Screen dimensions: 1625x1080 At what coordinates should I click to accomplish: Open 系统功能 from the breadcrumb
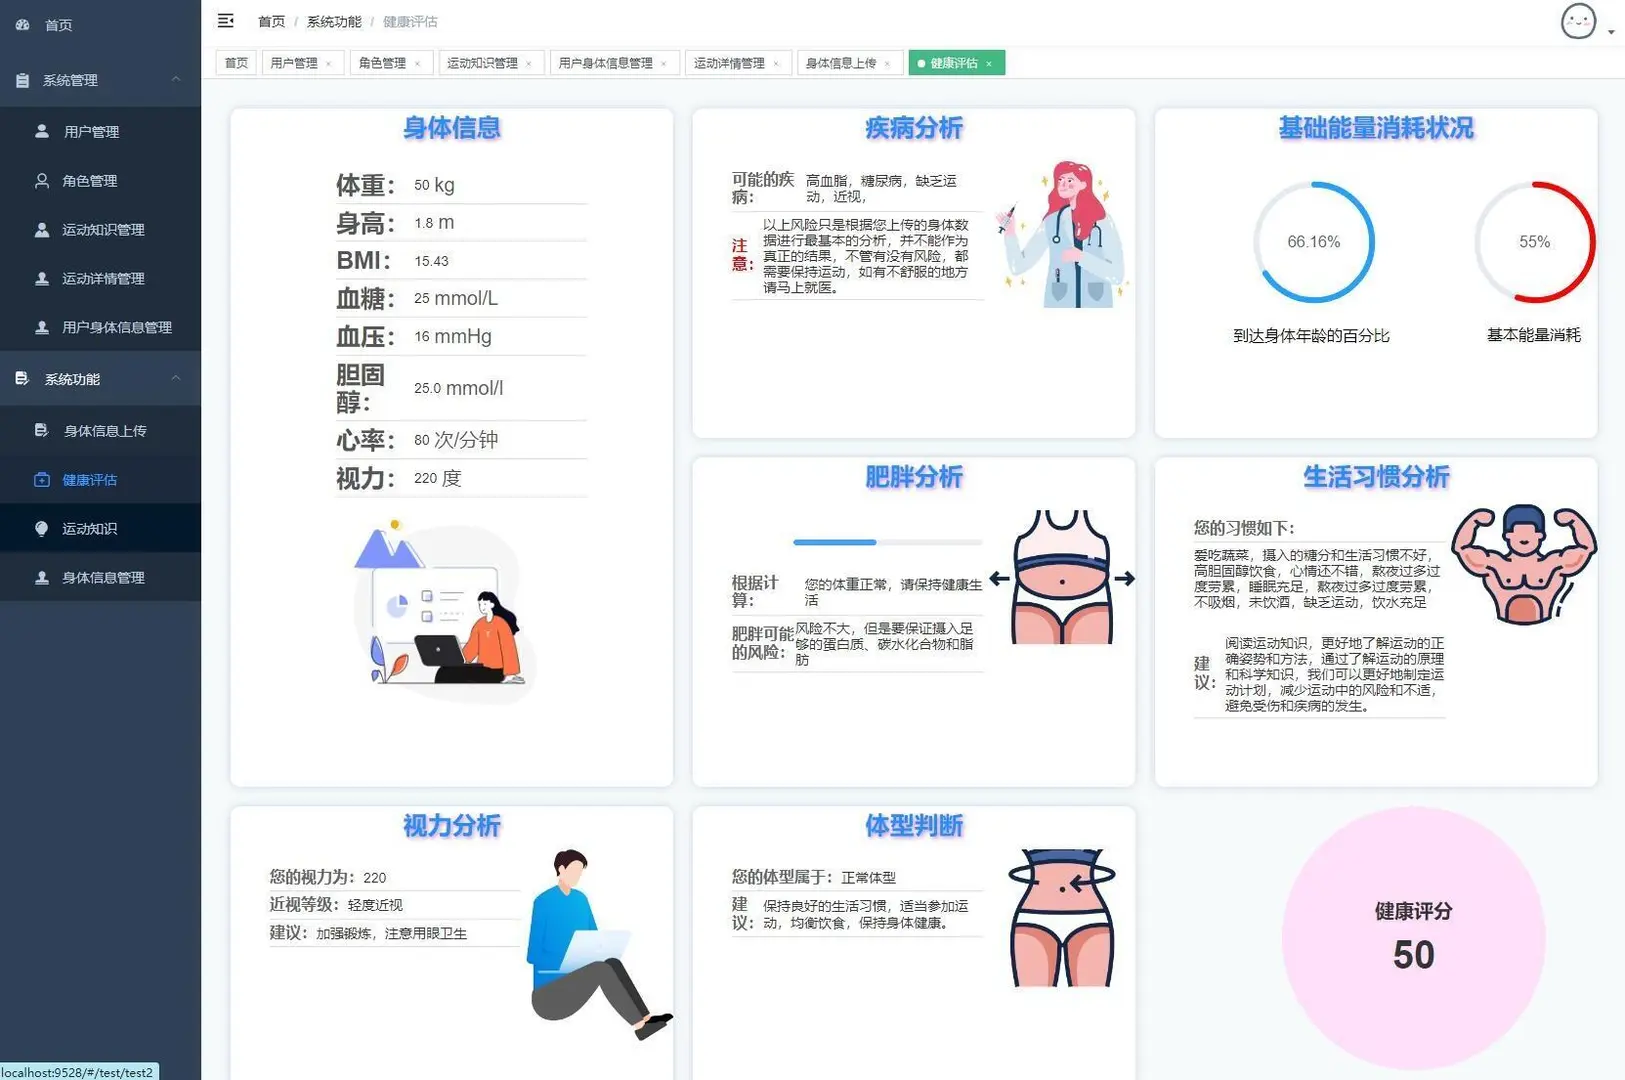[333, 21]
